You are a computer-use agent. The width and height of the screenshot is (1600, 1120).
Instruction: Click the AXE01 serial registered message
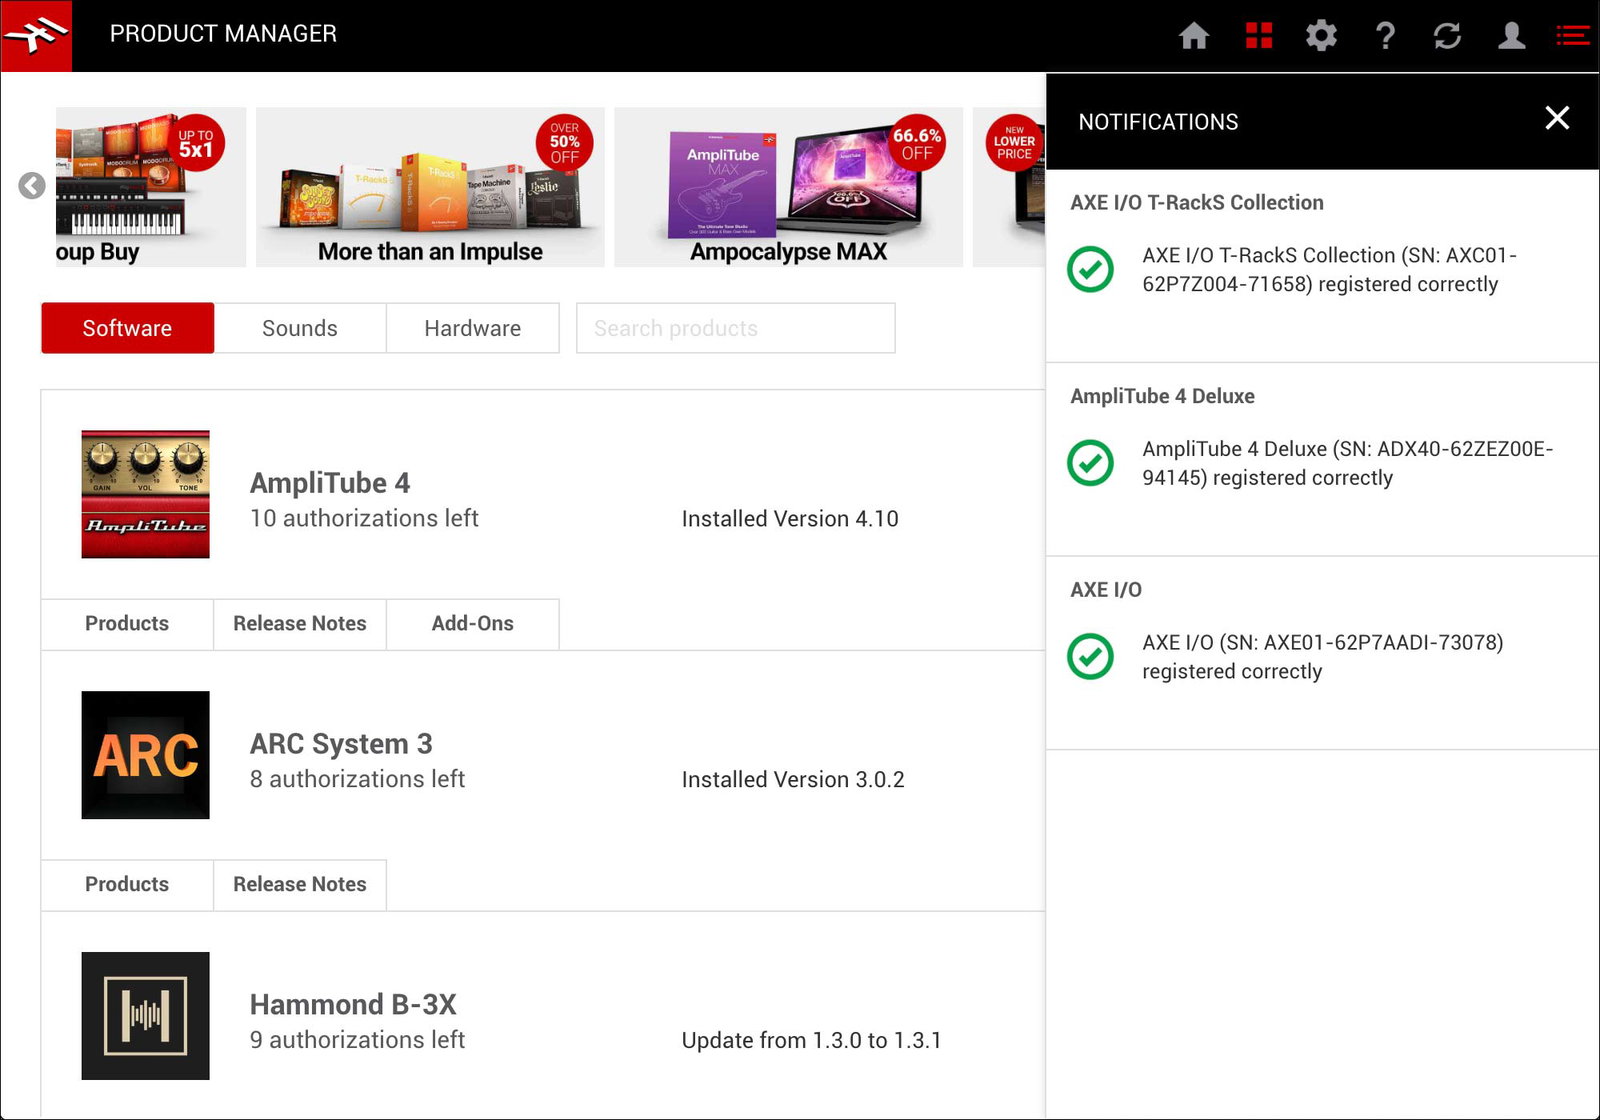1322,657
